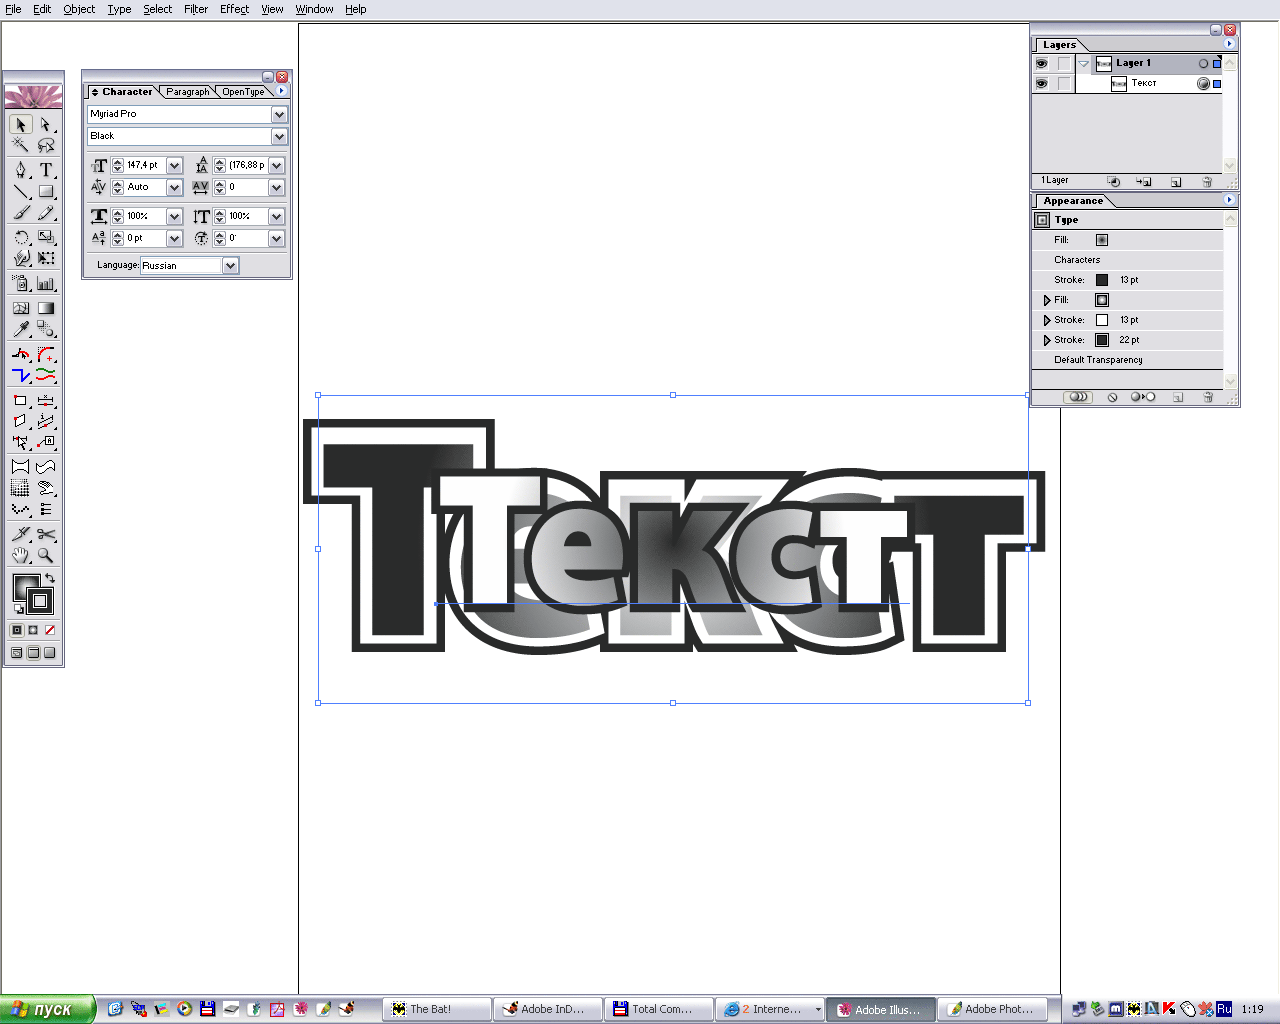Select the Scale tool
1280x1024 pixels.
point(46,237)
